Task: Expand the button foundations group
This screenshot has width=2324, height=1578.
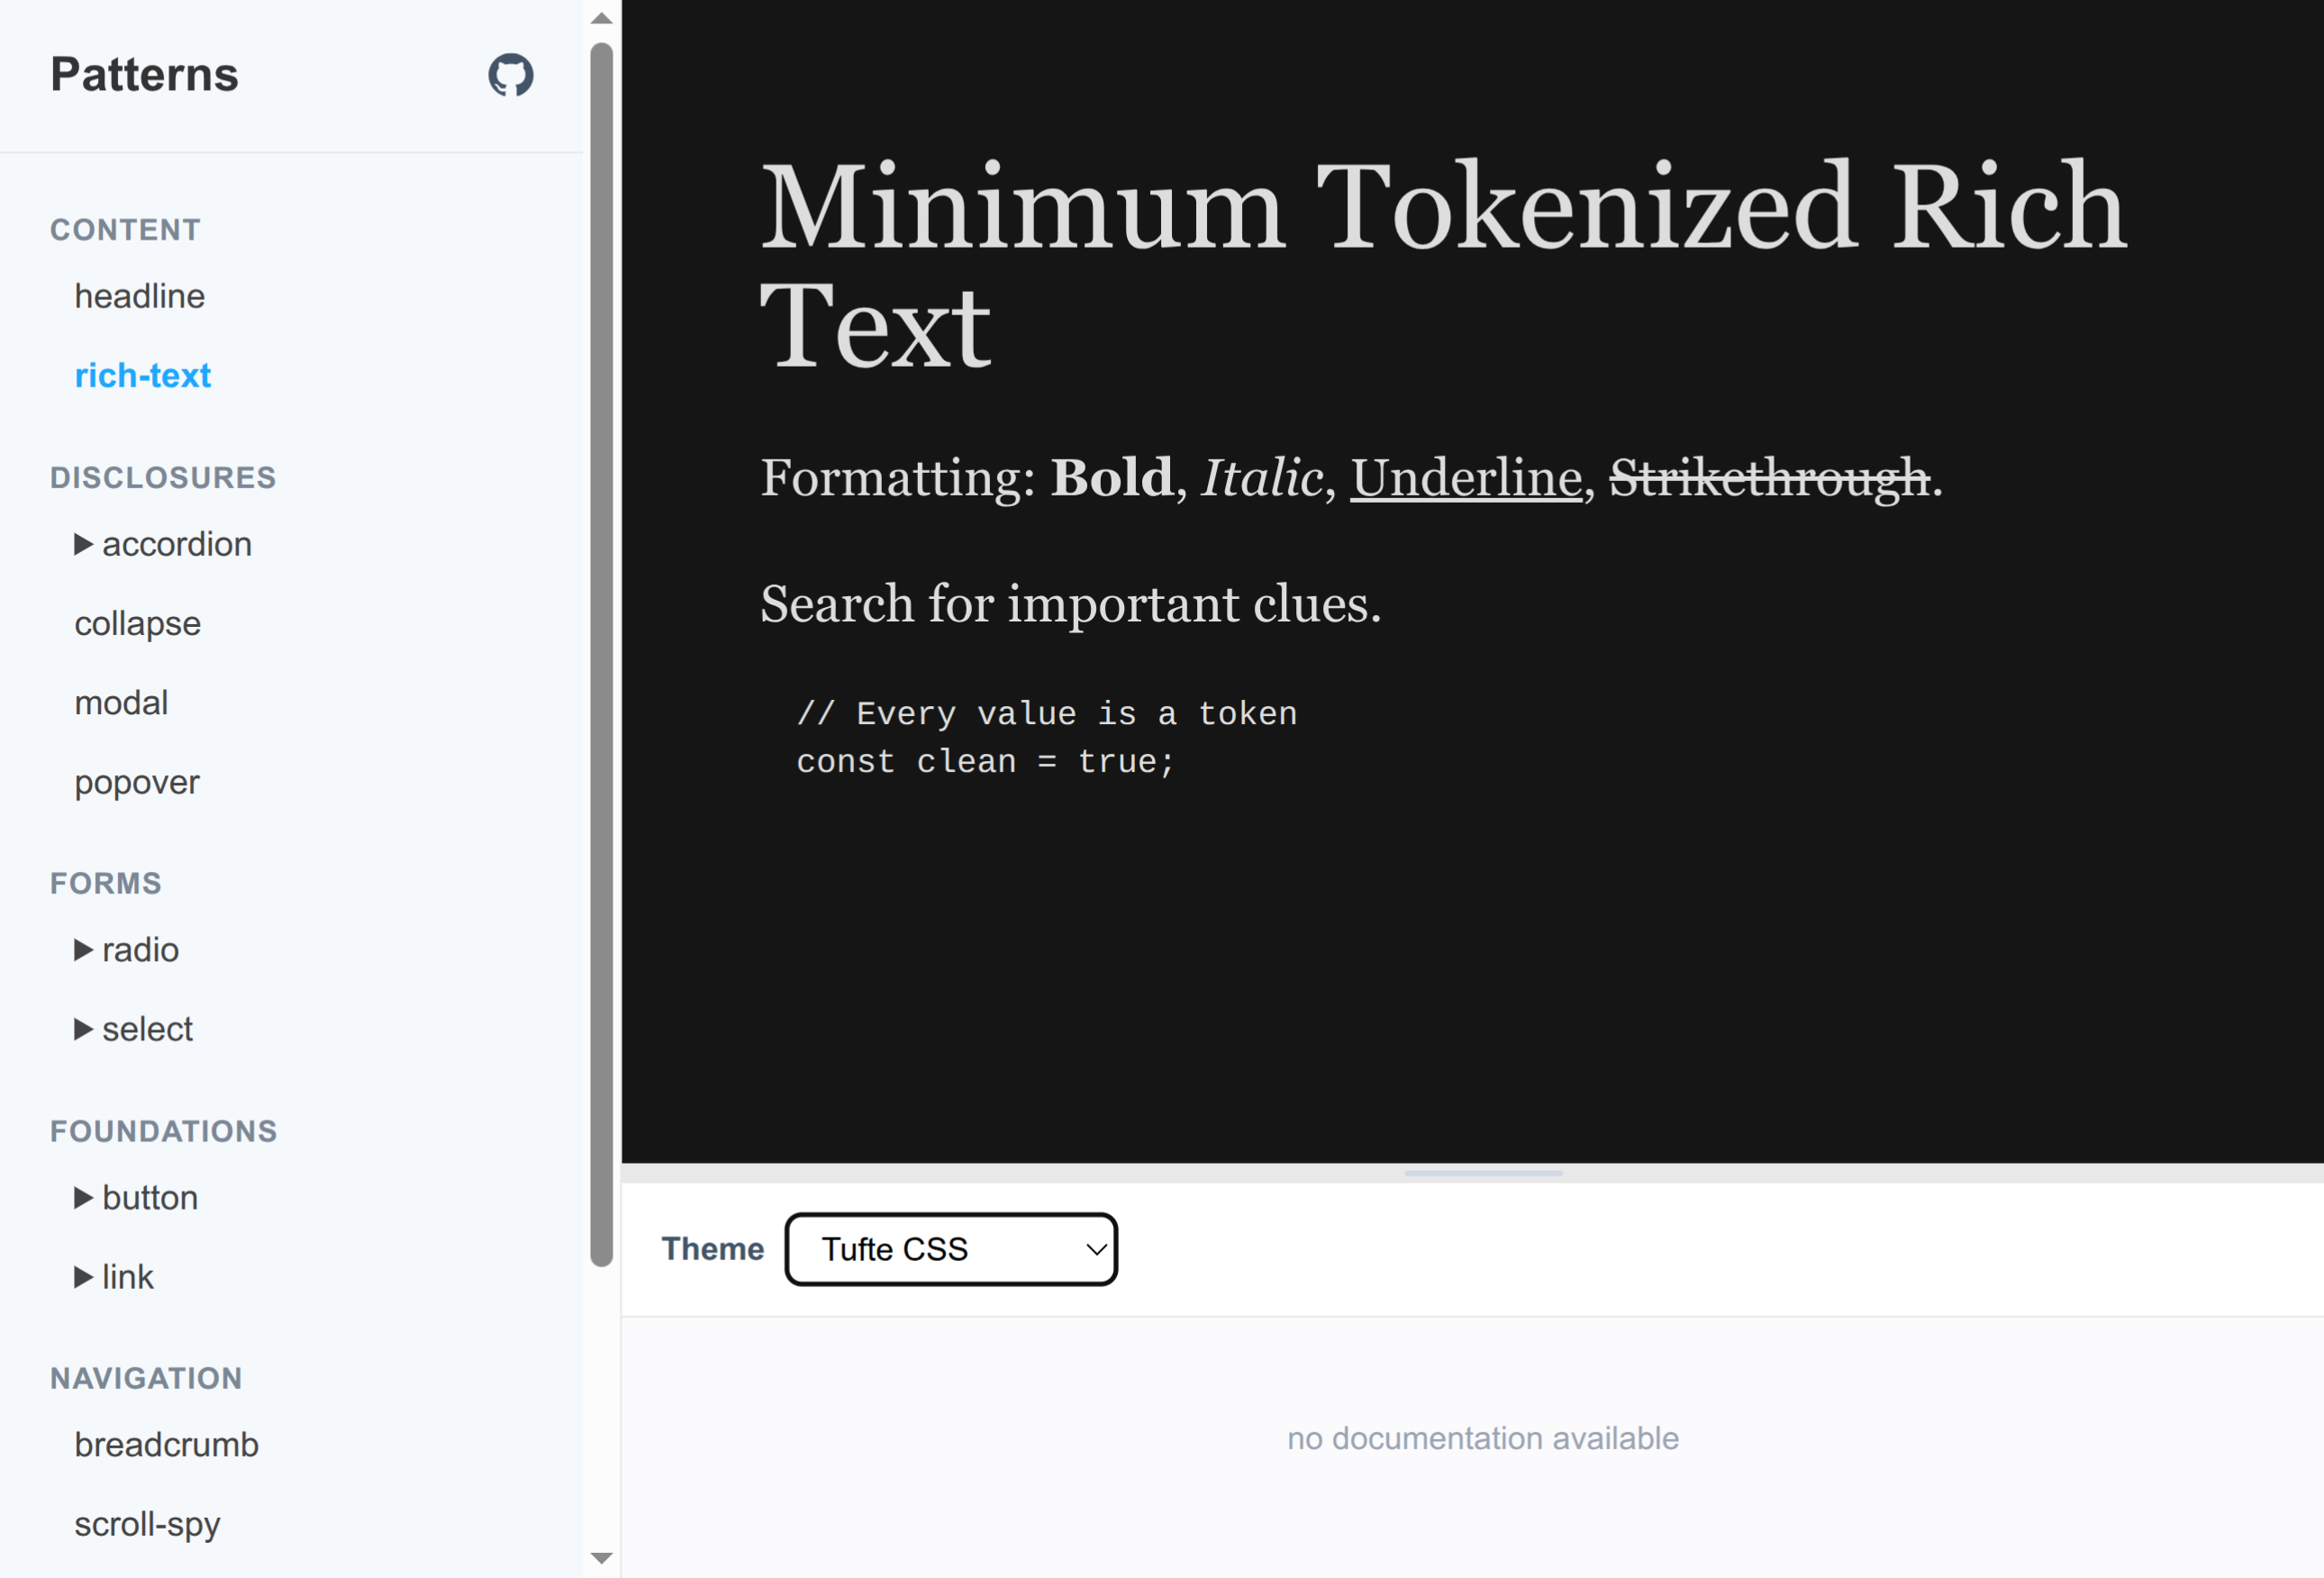Action: pos(135,1197)
